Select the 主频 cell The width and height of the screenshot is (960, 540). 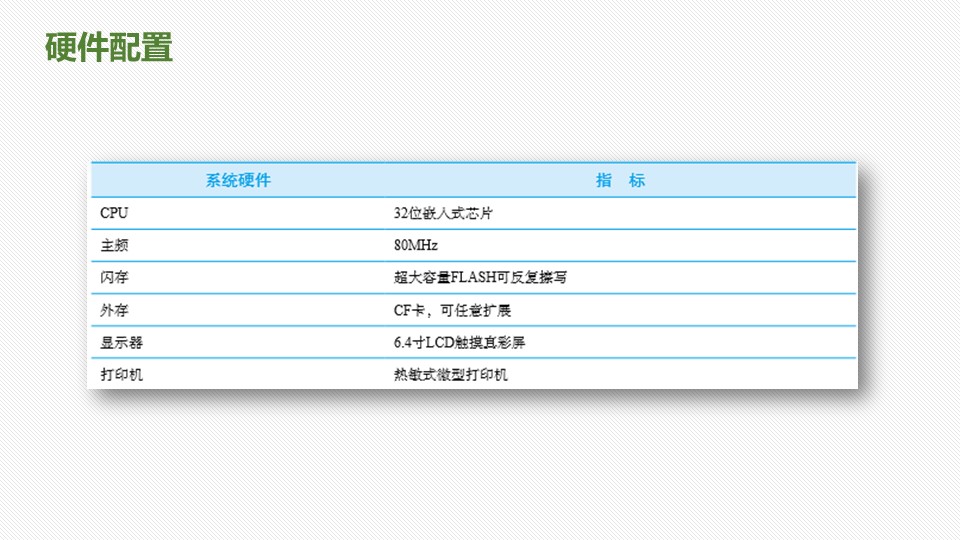[238, 246]
